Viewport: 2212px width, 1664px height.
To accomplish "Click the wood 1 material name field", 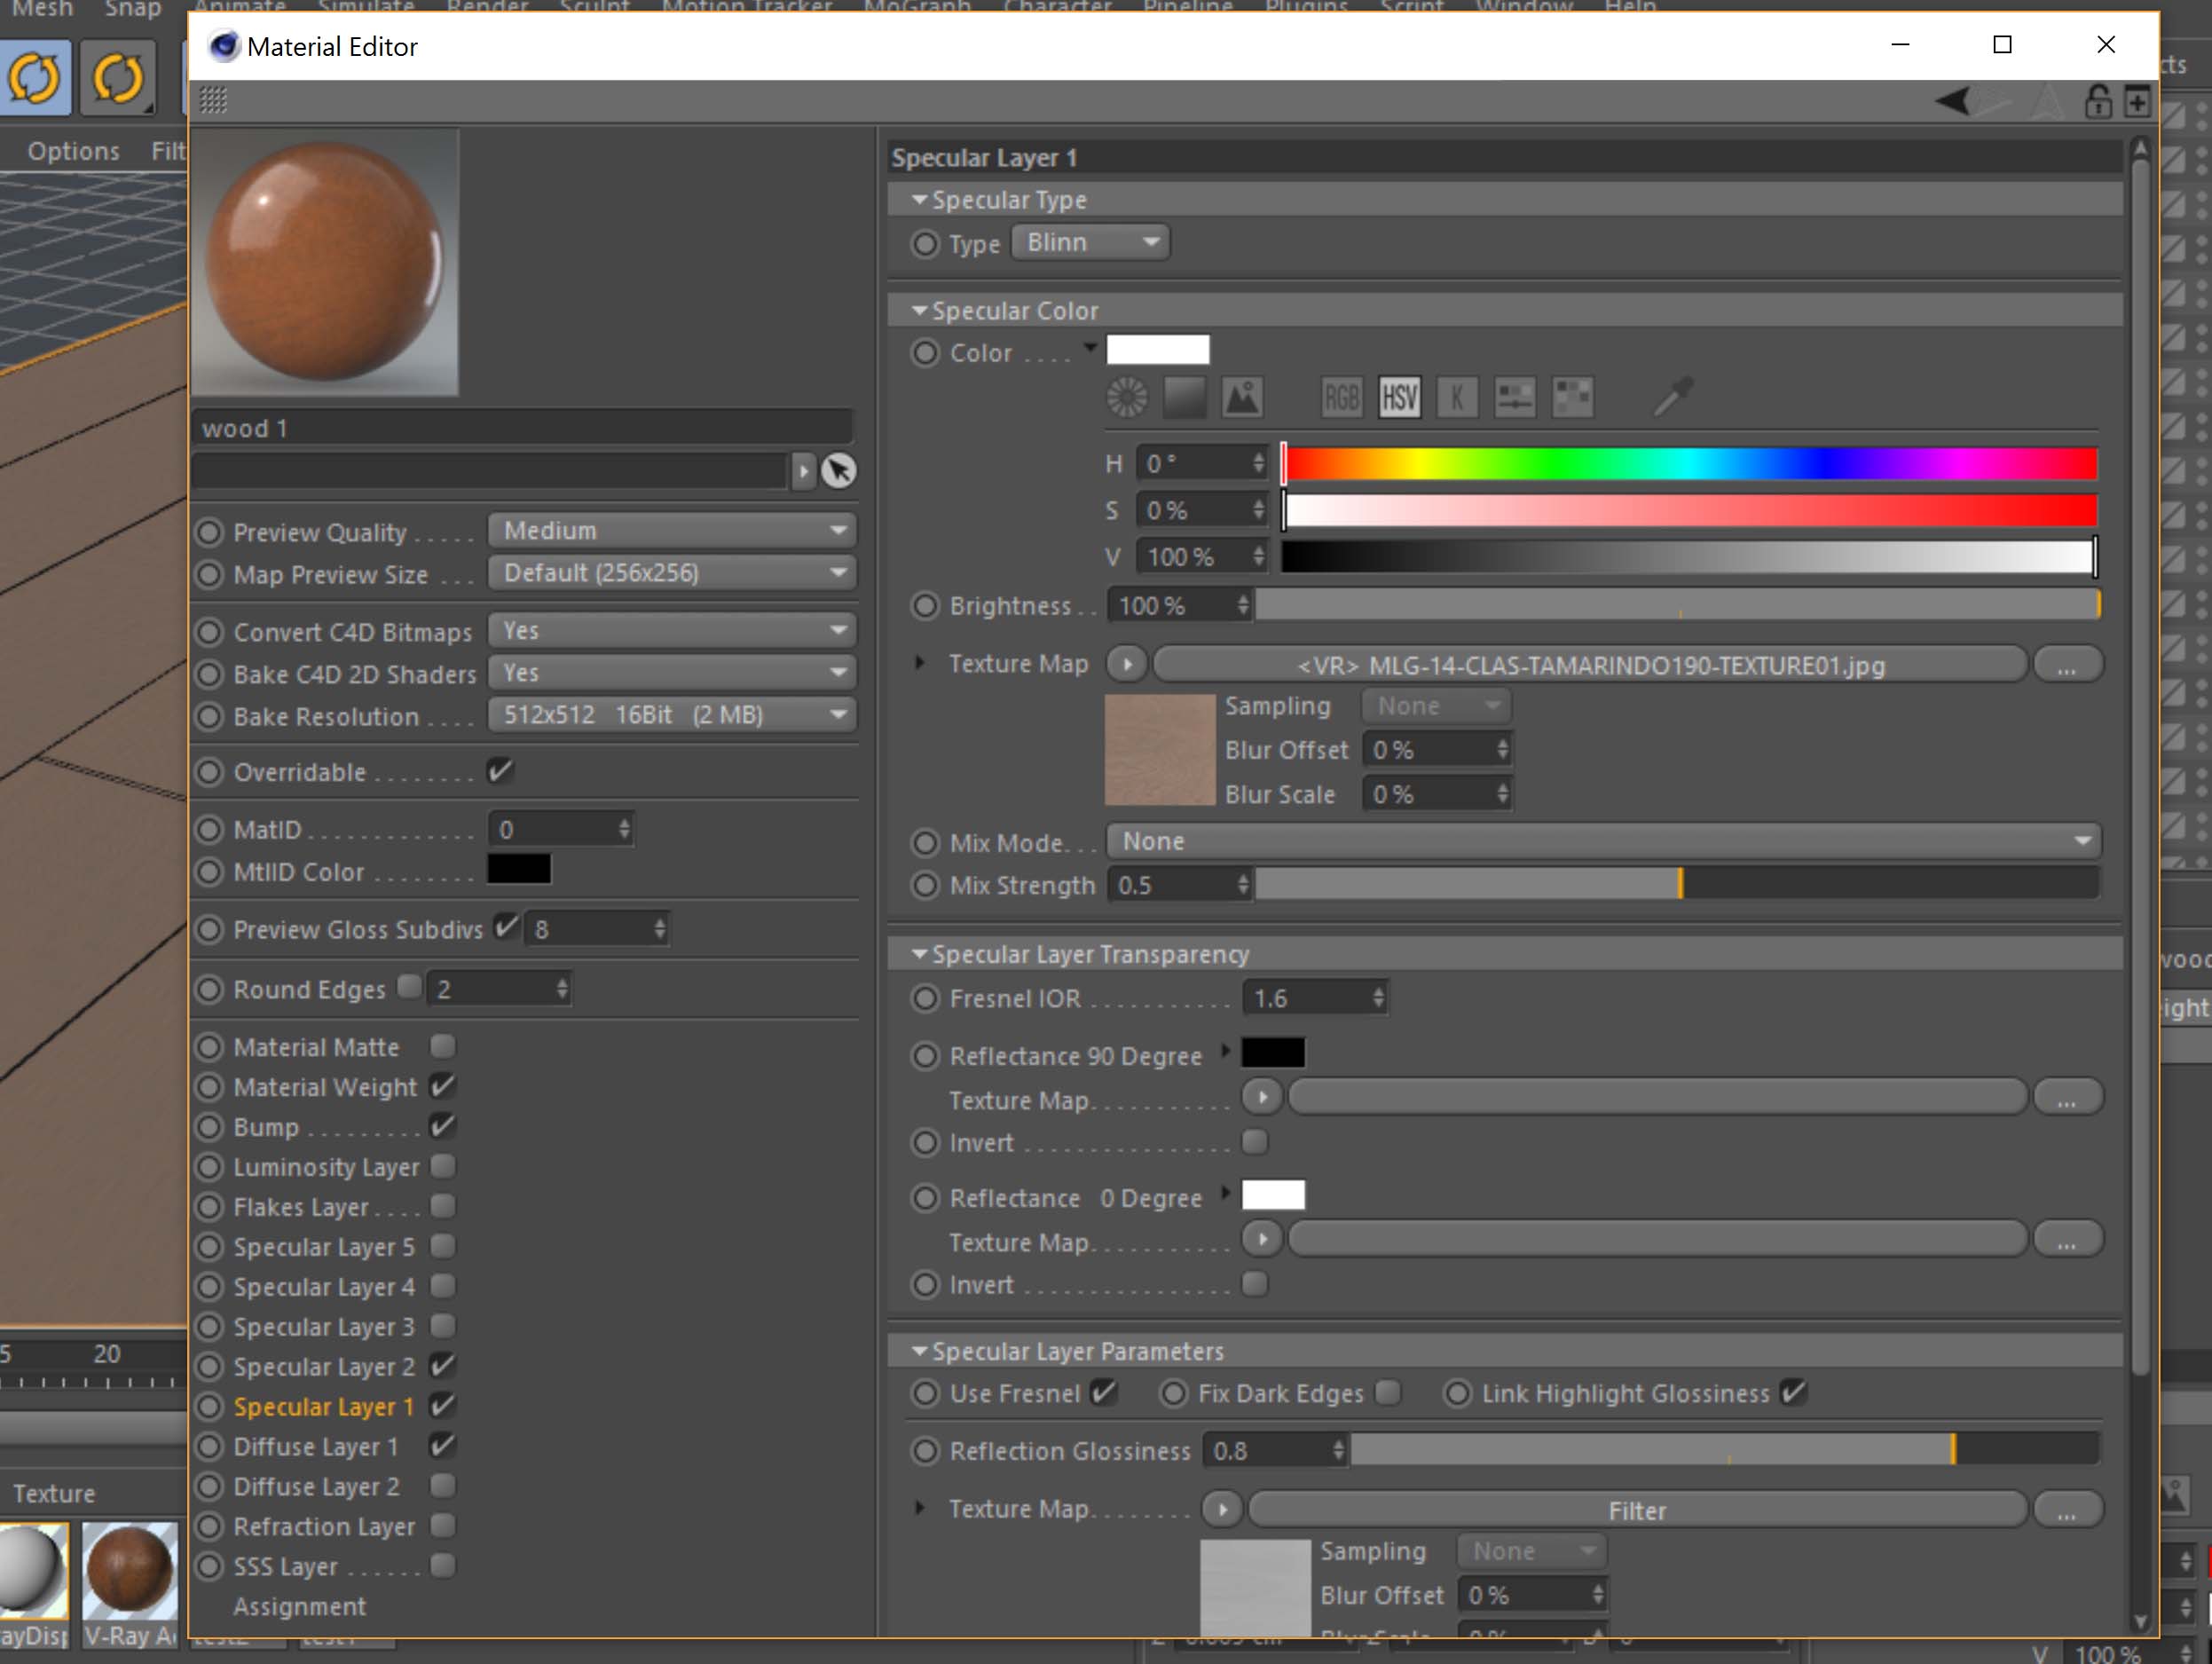I will (522, 428).
